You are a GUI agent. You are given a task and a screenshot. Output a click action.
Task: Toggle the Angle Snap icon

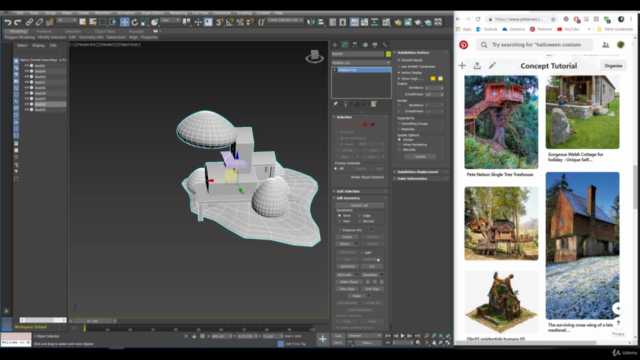pyautogui.click(x=230, y=22)
